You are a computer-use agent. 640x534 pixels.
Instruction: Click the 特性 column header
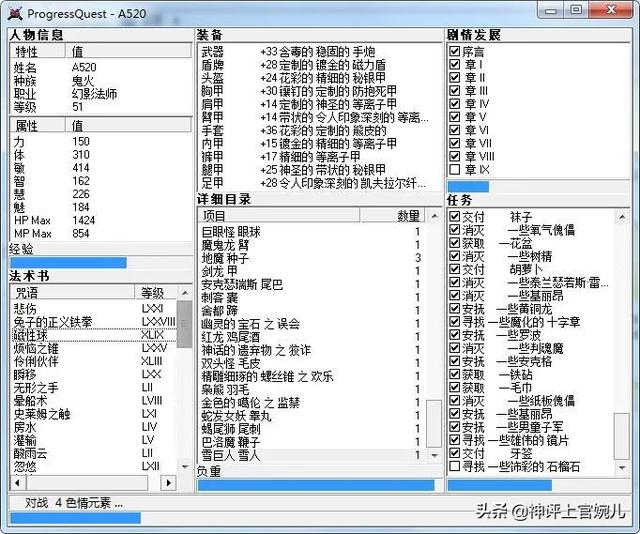38,51
